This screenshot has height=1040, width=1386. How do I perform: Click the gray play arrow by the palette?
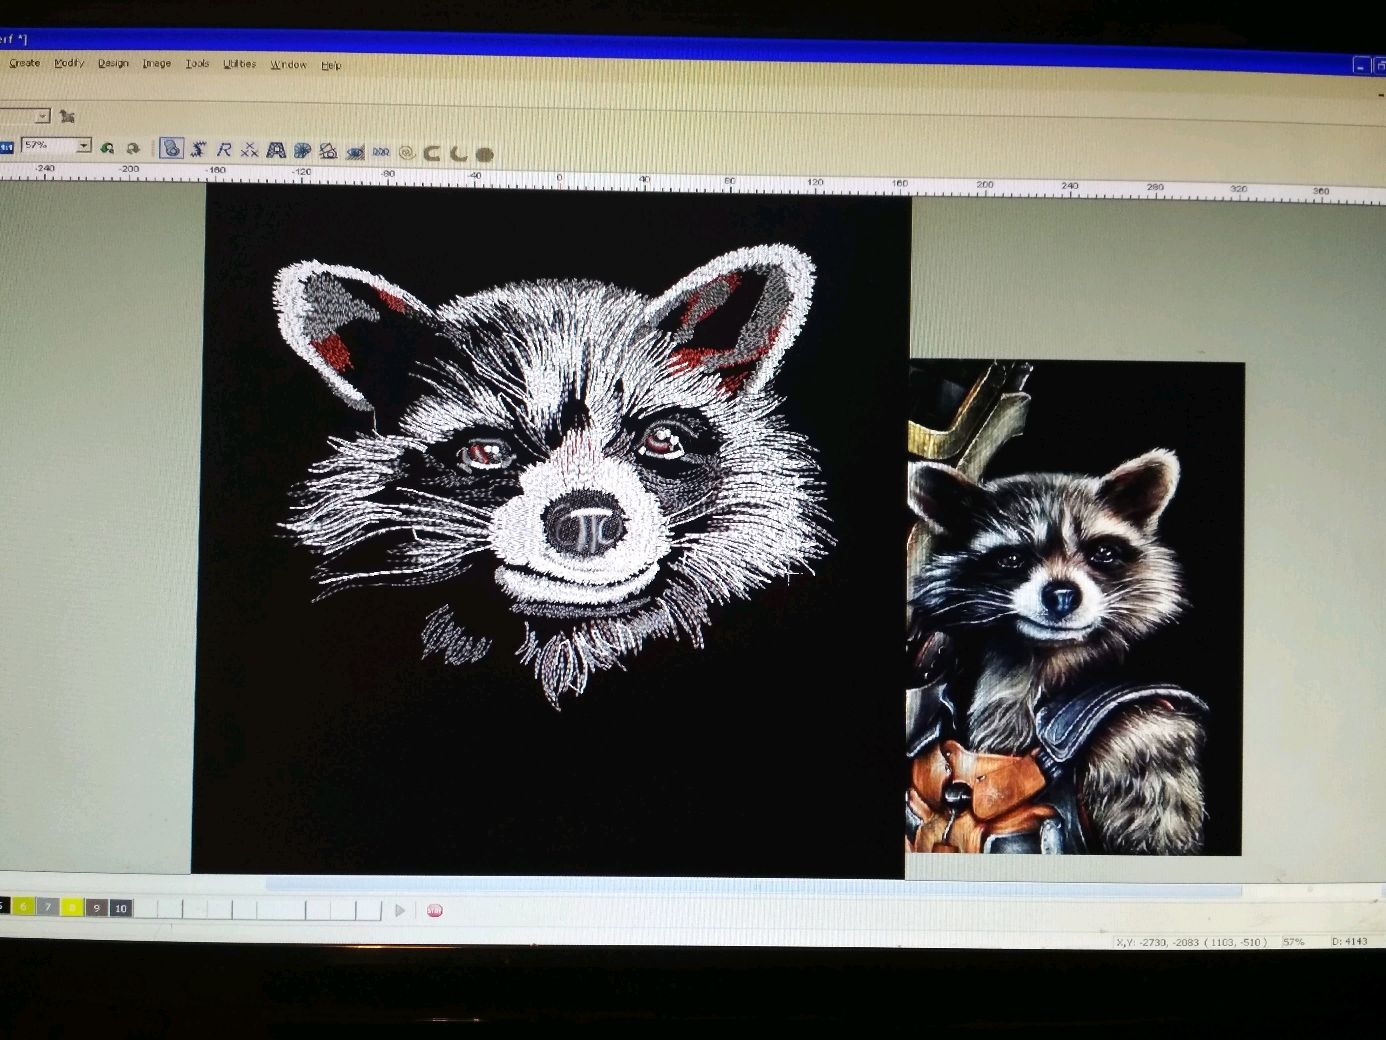tap(400, 910)
